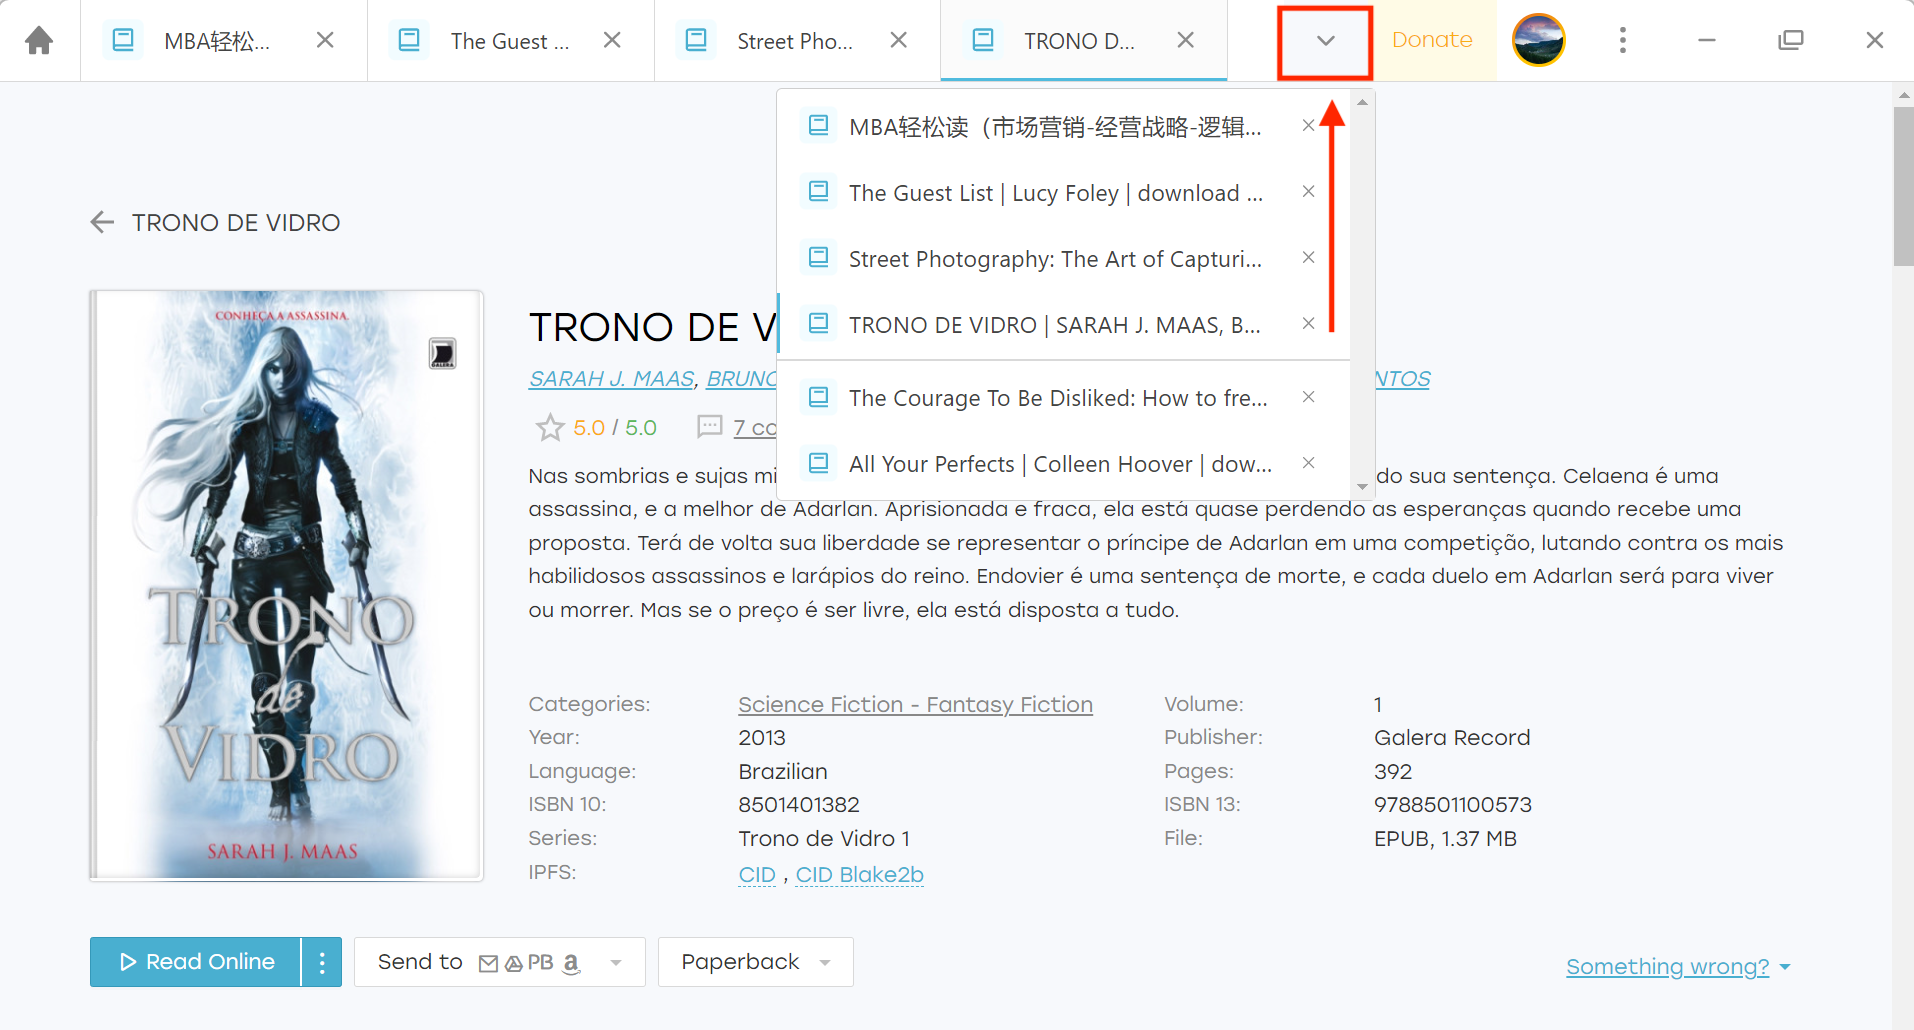This screenshot has height=1030, width=1914.
Task: Open the three-dot app menu
Action: [x=1622, y=40]
